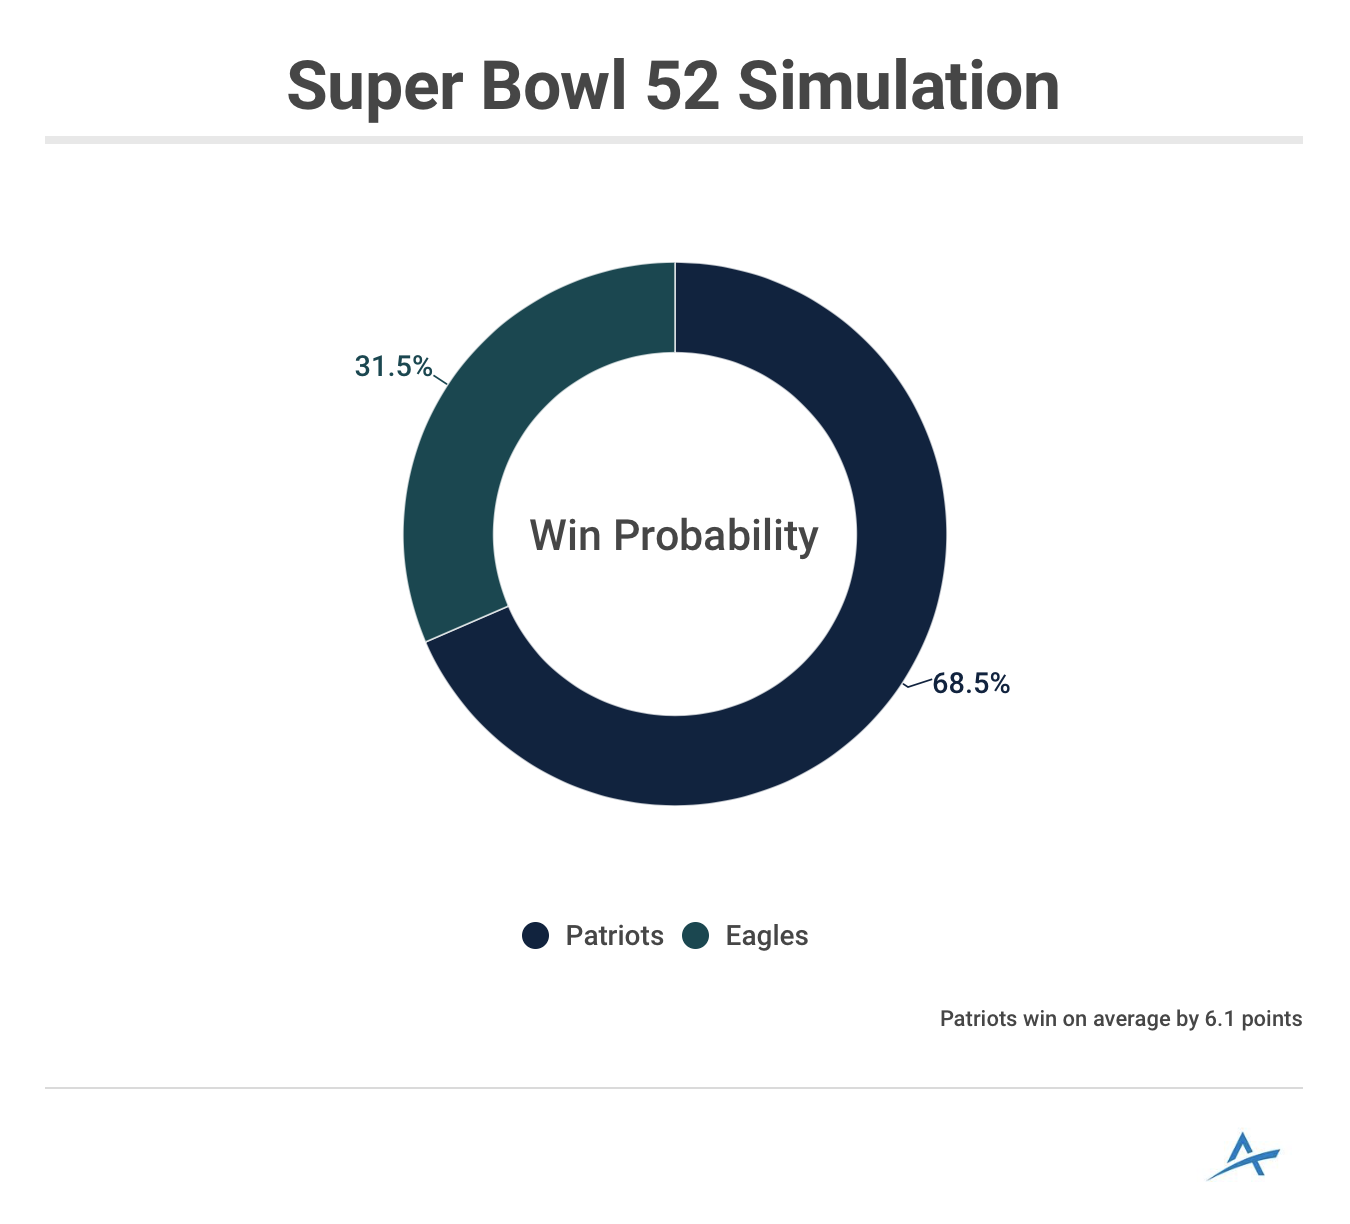
Task: Click the Eagles legend color dot
Action: coord(695,936)
